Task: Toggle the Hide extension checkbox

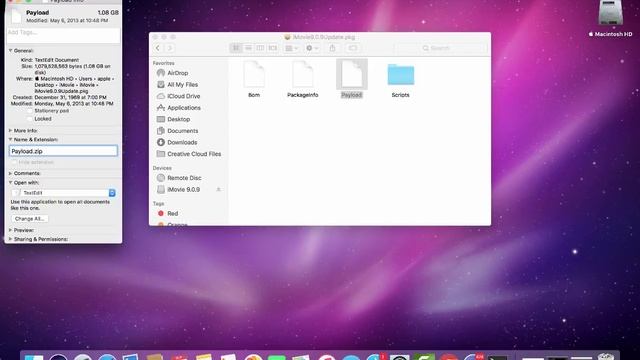Action: tap(14, 162)
